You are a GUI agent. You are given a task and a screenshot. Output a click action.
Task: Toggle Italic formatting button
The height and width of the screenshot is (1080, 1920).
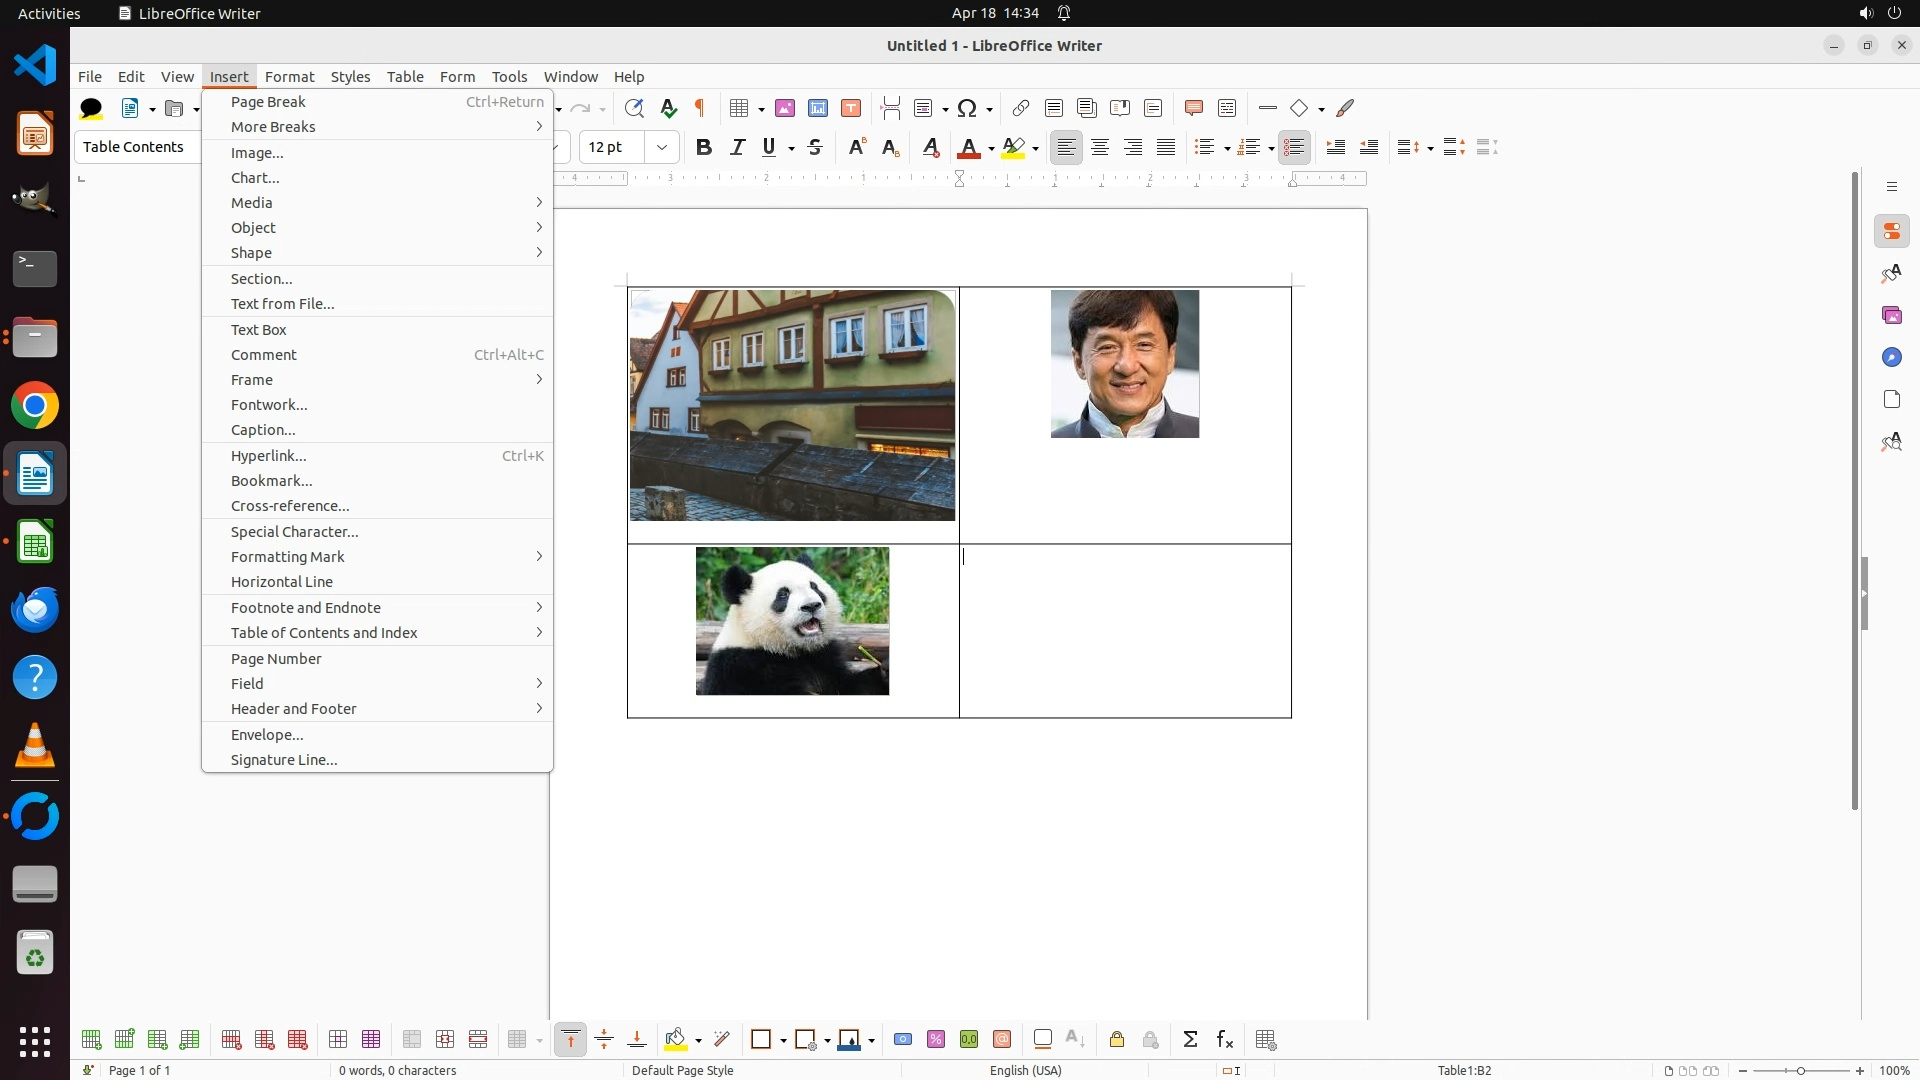(x=737, y=147)
